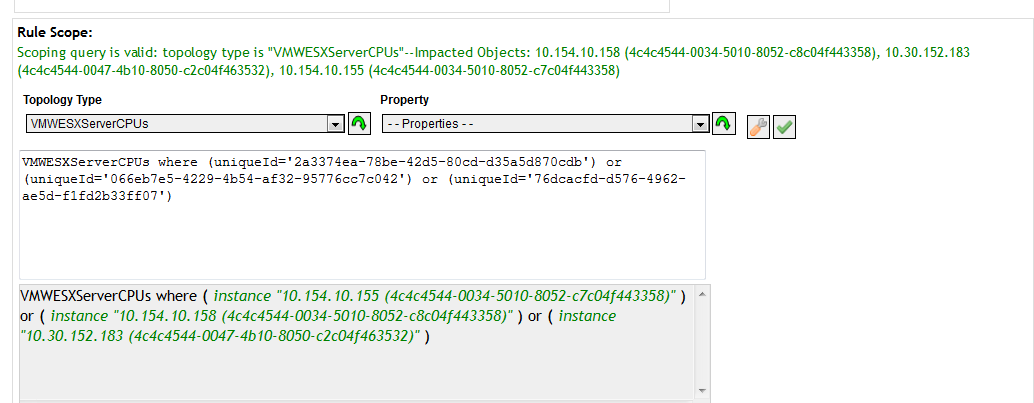Image resolution: width=1034 pixels, height=403 pixels.
Task: Click the green arrow beside Topology Type
Action: 359,123
